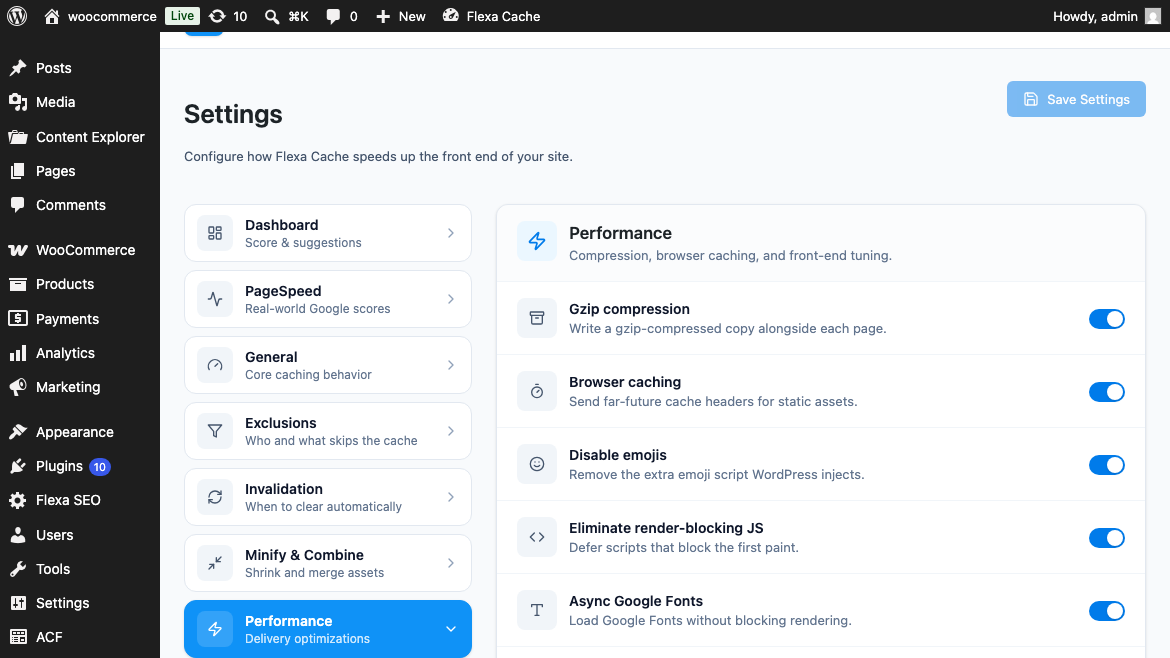Turn off Gzip compression toggle

coord(1107,319)
